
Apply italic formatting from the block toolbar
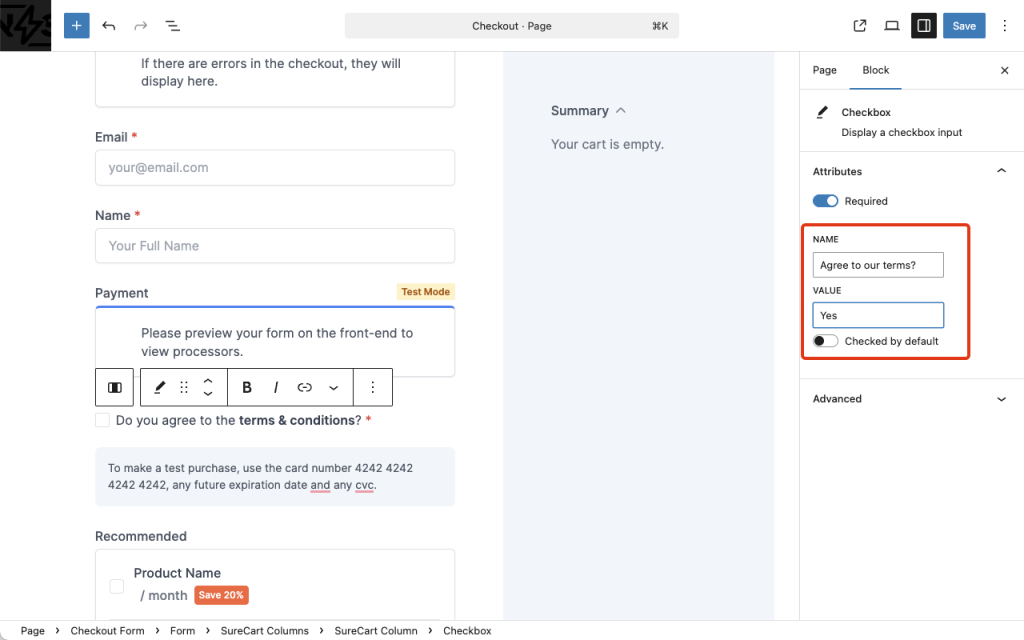275,387
